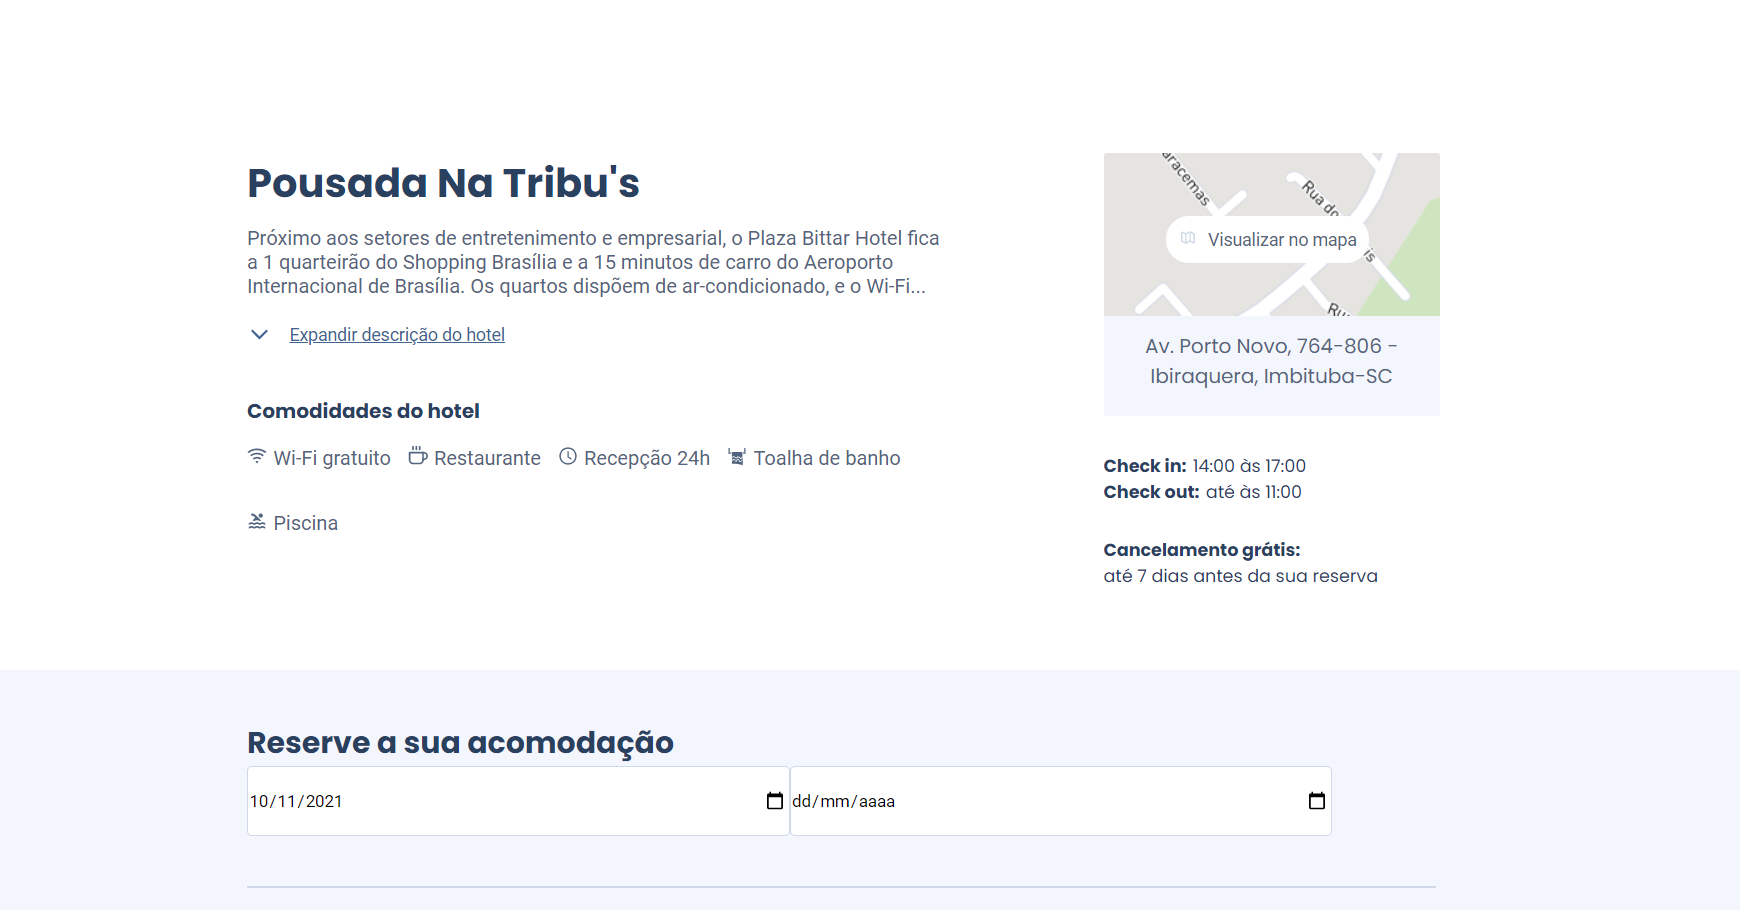The height and width of the screenshot is (910, 1740).
Task: Click the Expandir descrição do hotel link
Action: (397, 334)
